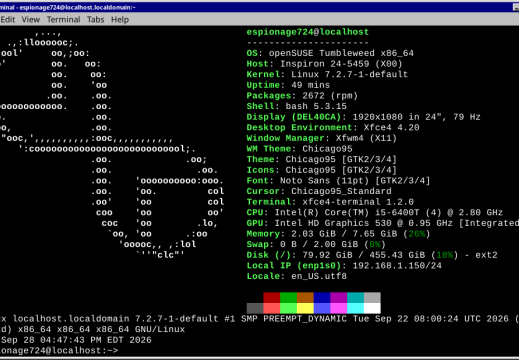Viewport: 519px width, 360px height.
Task: Click the Uptime 49 mins line
Action: (288, 85)
